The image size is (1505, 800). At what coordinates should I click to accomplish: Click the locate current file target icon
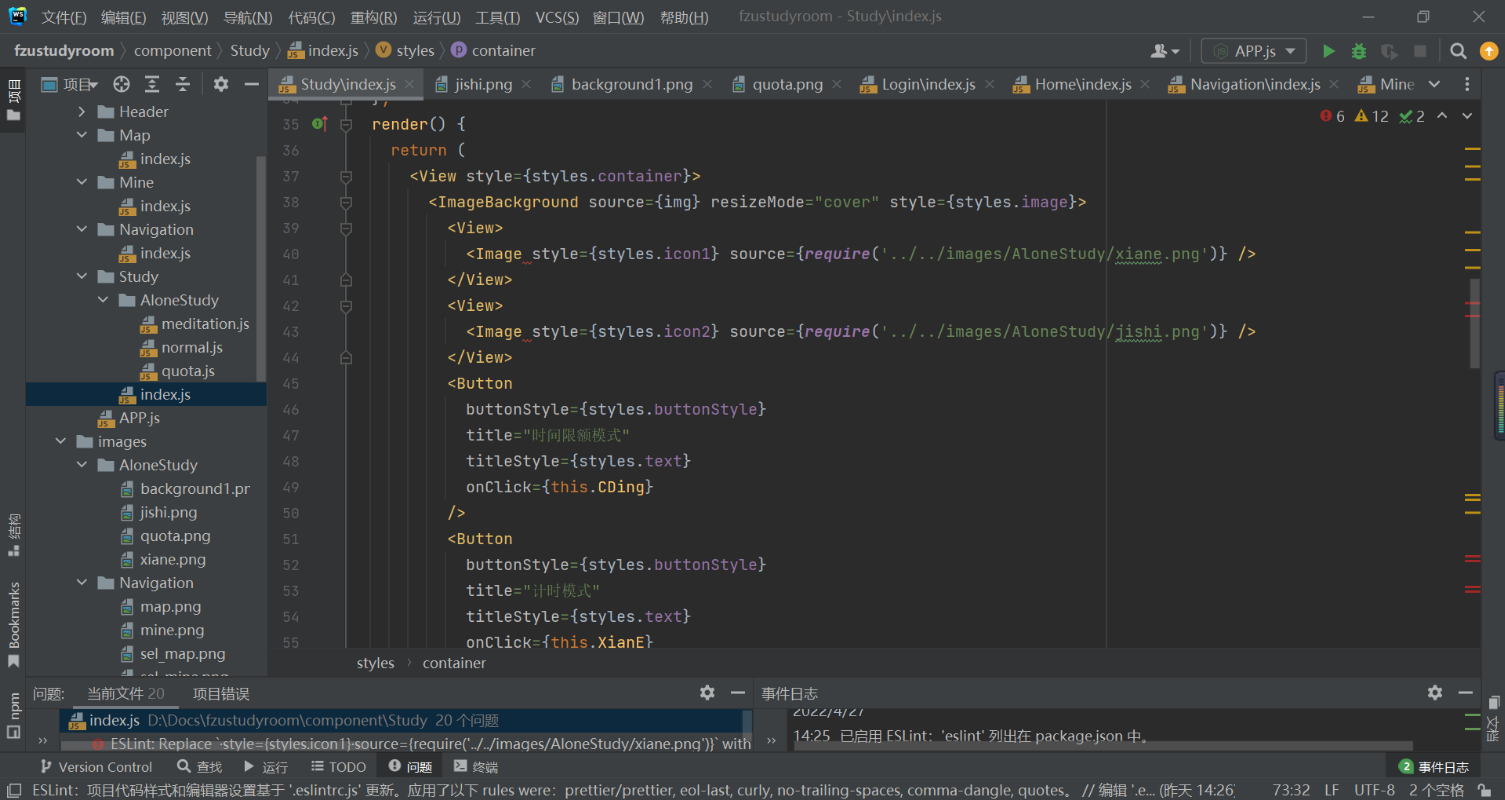tap(121, 85)
